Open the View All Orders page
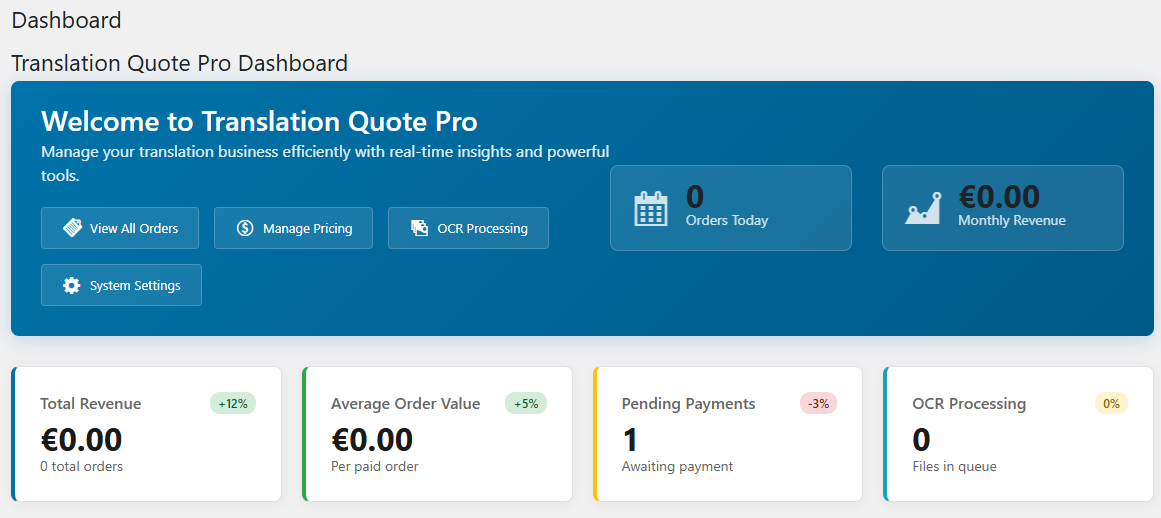The image size is (1161, 518). pyautogui.click(x=133, y=228)
